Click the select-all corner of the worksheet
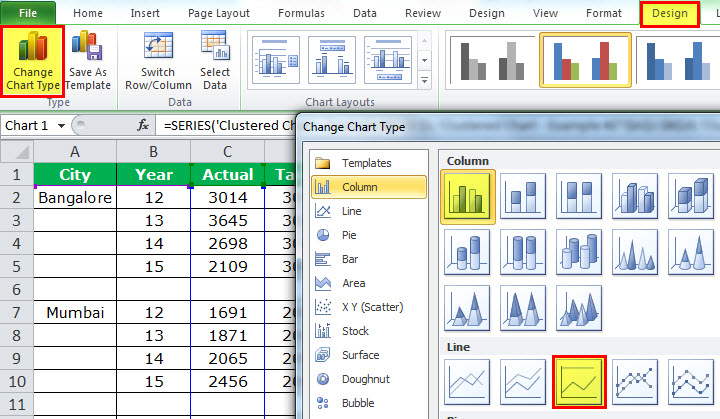This screenshot has height=419, width=720. (17, 151)
